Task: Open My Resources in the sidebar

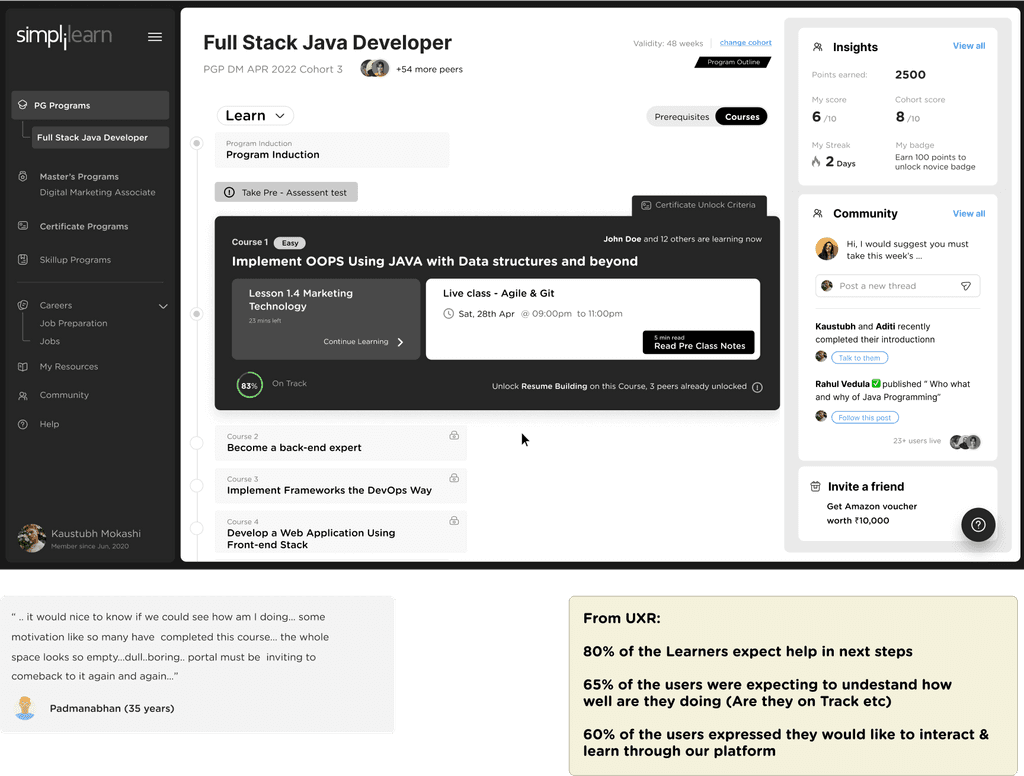Action: 69,366
